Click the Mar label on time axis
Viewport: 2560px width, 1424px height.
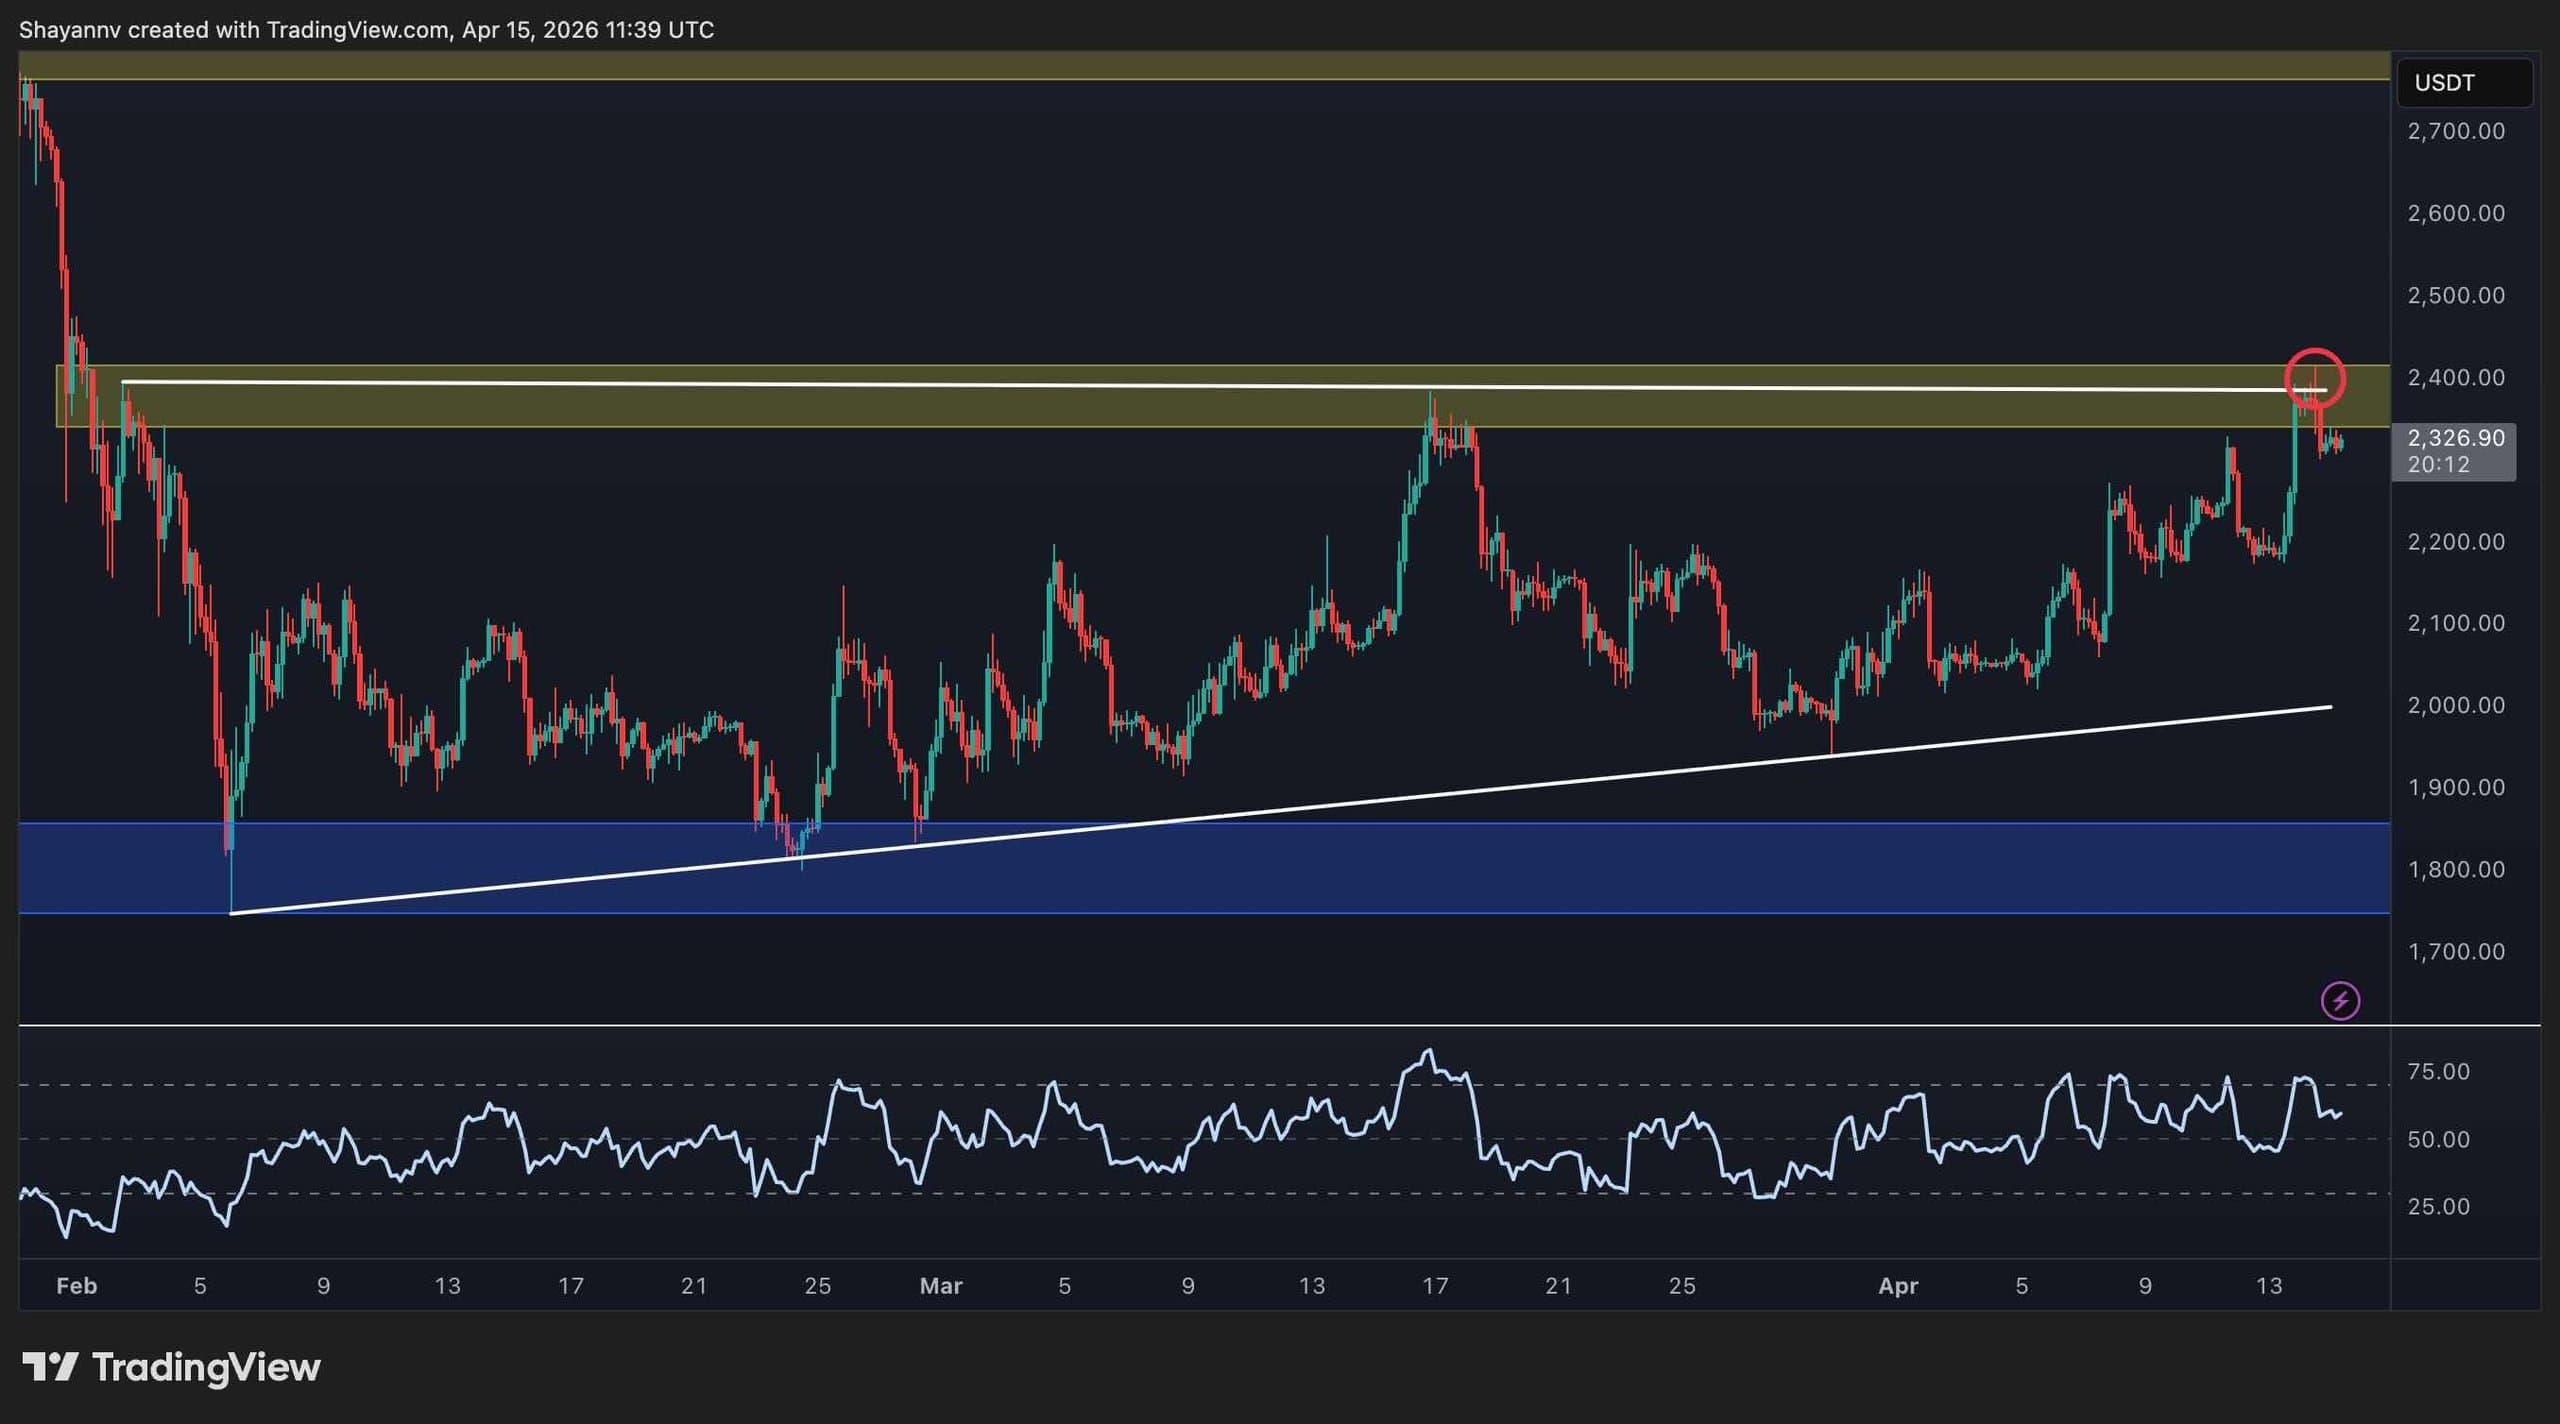coord(940,1286)
